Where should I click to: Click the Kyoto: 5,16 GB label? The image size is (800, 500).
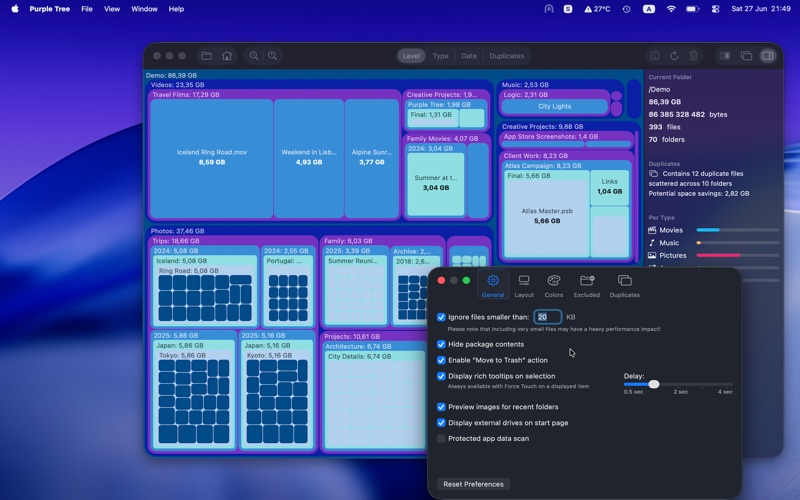269,356
